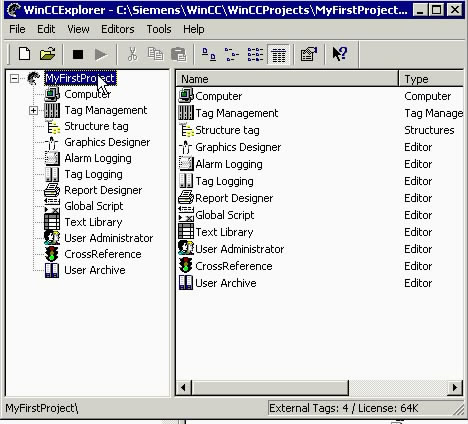This screenshot has height=424, width=468.
Task: Open the View menu
Action: [x=78, y=29]
